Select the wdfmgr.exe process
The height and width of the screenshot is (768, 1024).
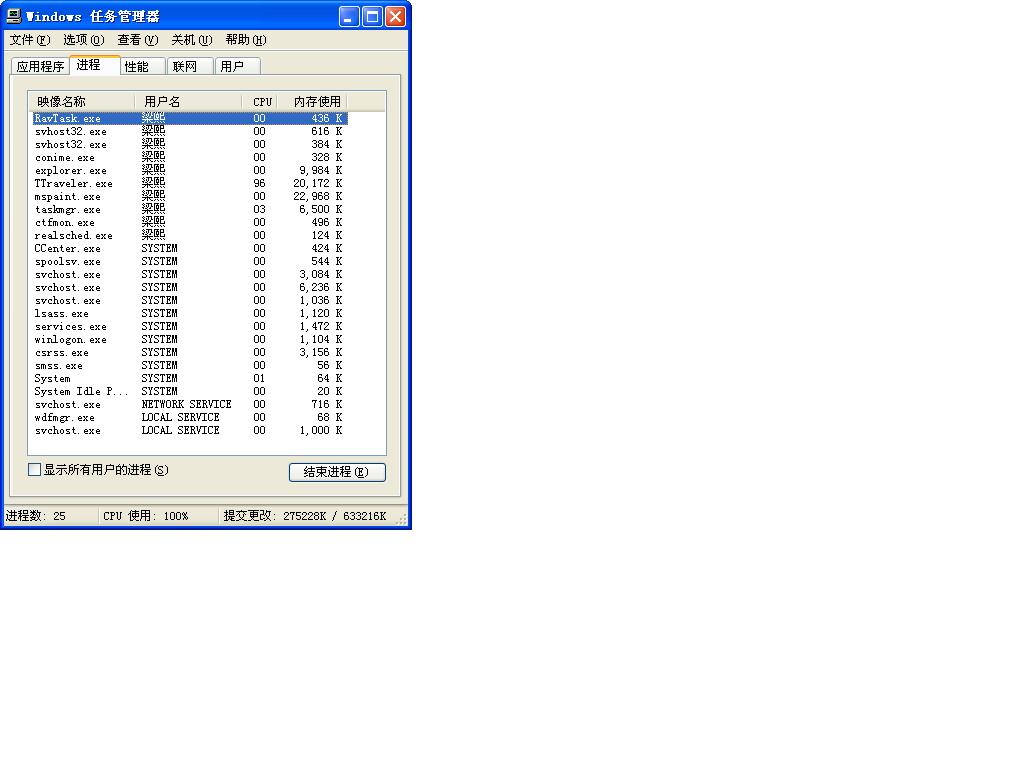point(189,417)
